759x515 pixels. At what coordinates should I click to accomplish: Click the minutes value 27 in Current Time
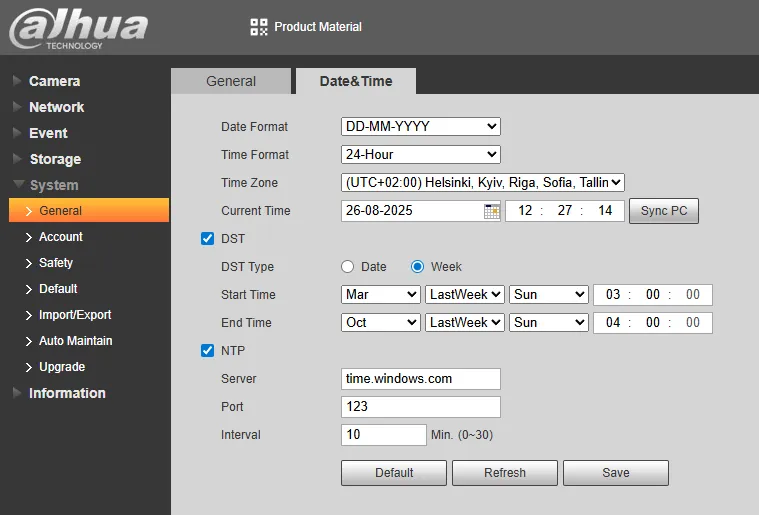tap(564, 211)
